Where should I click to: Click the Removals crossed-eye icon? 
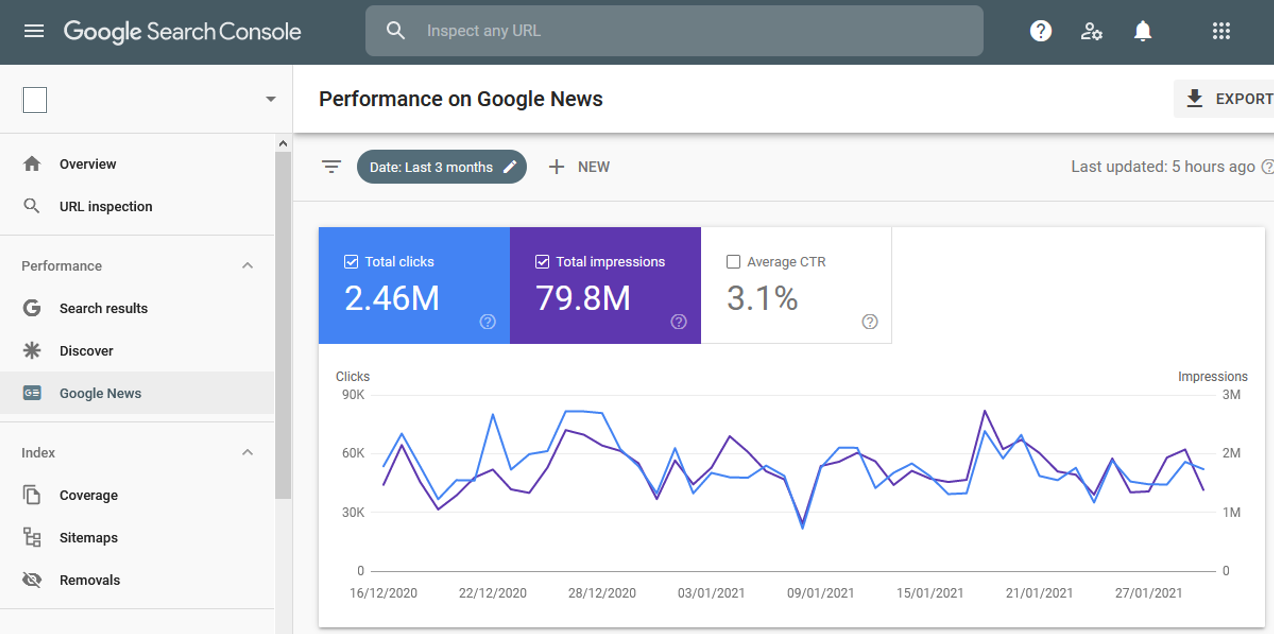[32, 580]
